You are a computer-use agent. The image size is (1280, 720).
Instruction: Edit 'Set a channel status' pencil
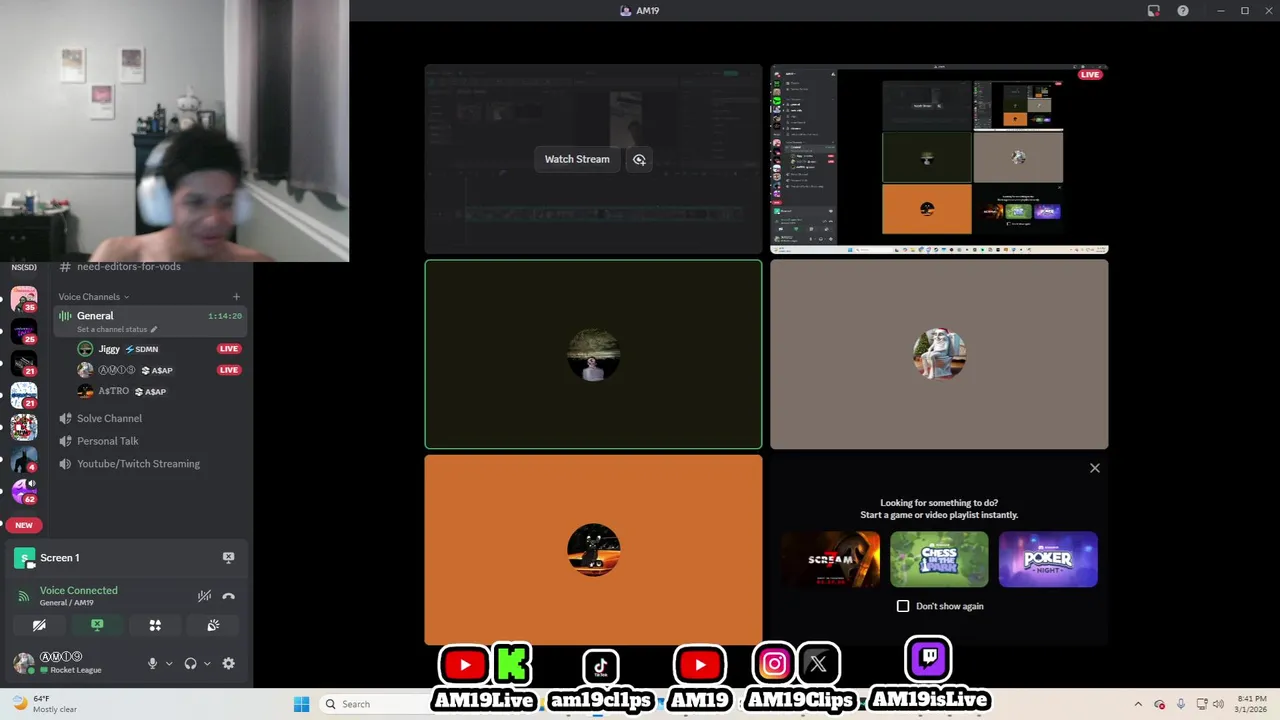[154, 329]
